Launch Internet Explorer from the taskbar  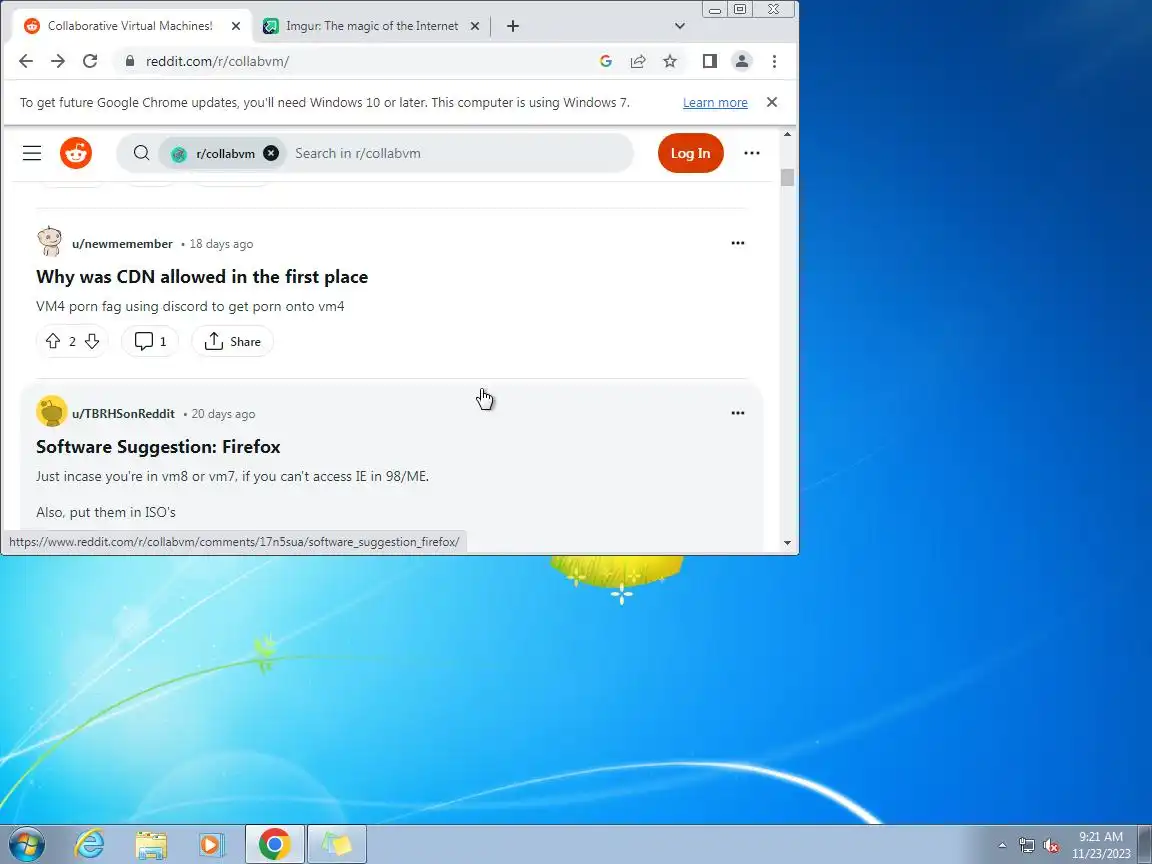tap(90, 844)
